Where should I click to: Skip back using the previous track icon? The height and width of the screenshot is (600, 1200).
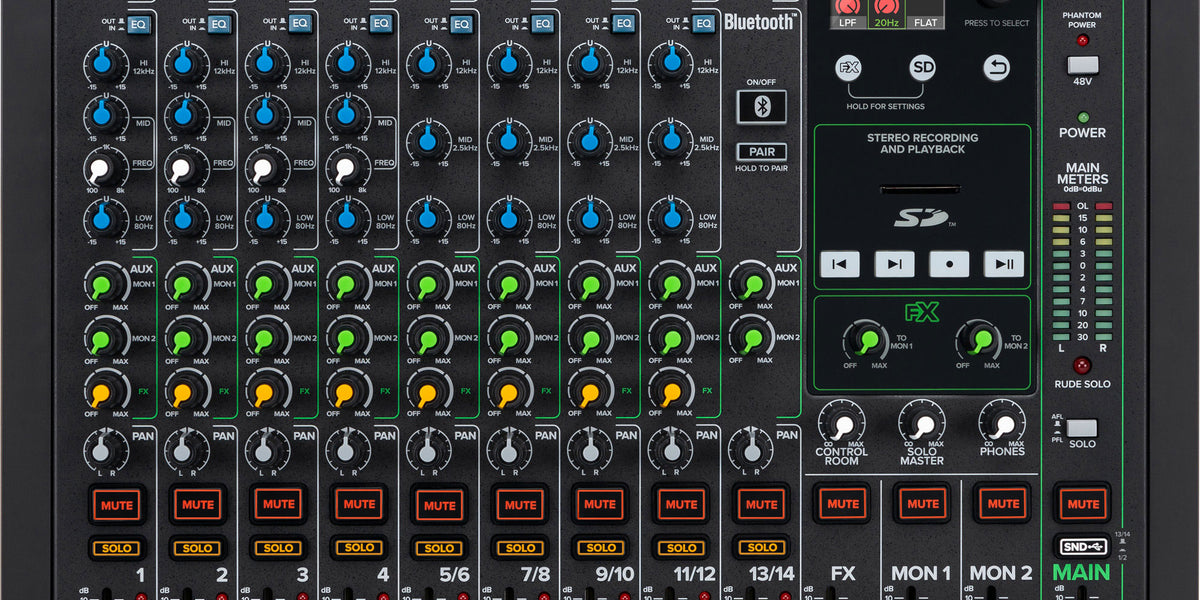(x=840, y=264)
